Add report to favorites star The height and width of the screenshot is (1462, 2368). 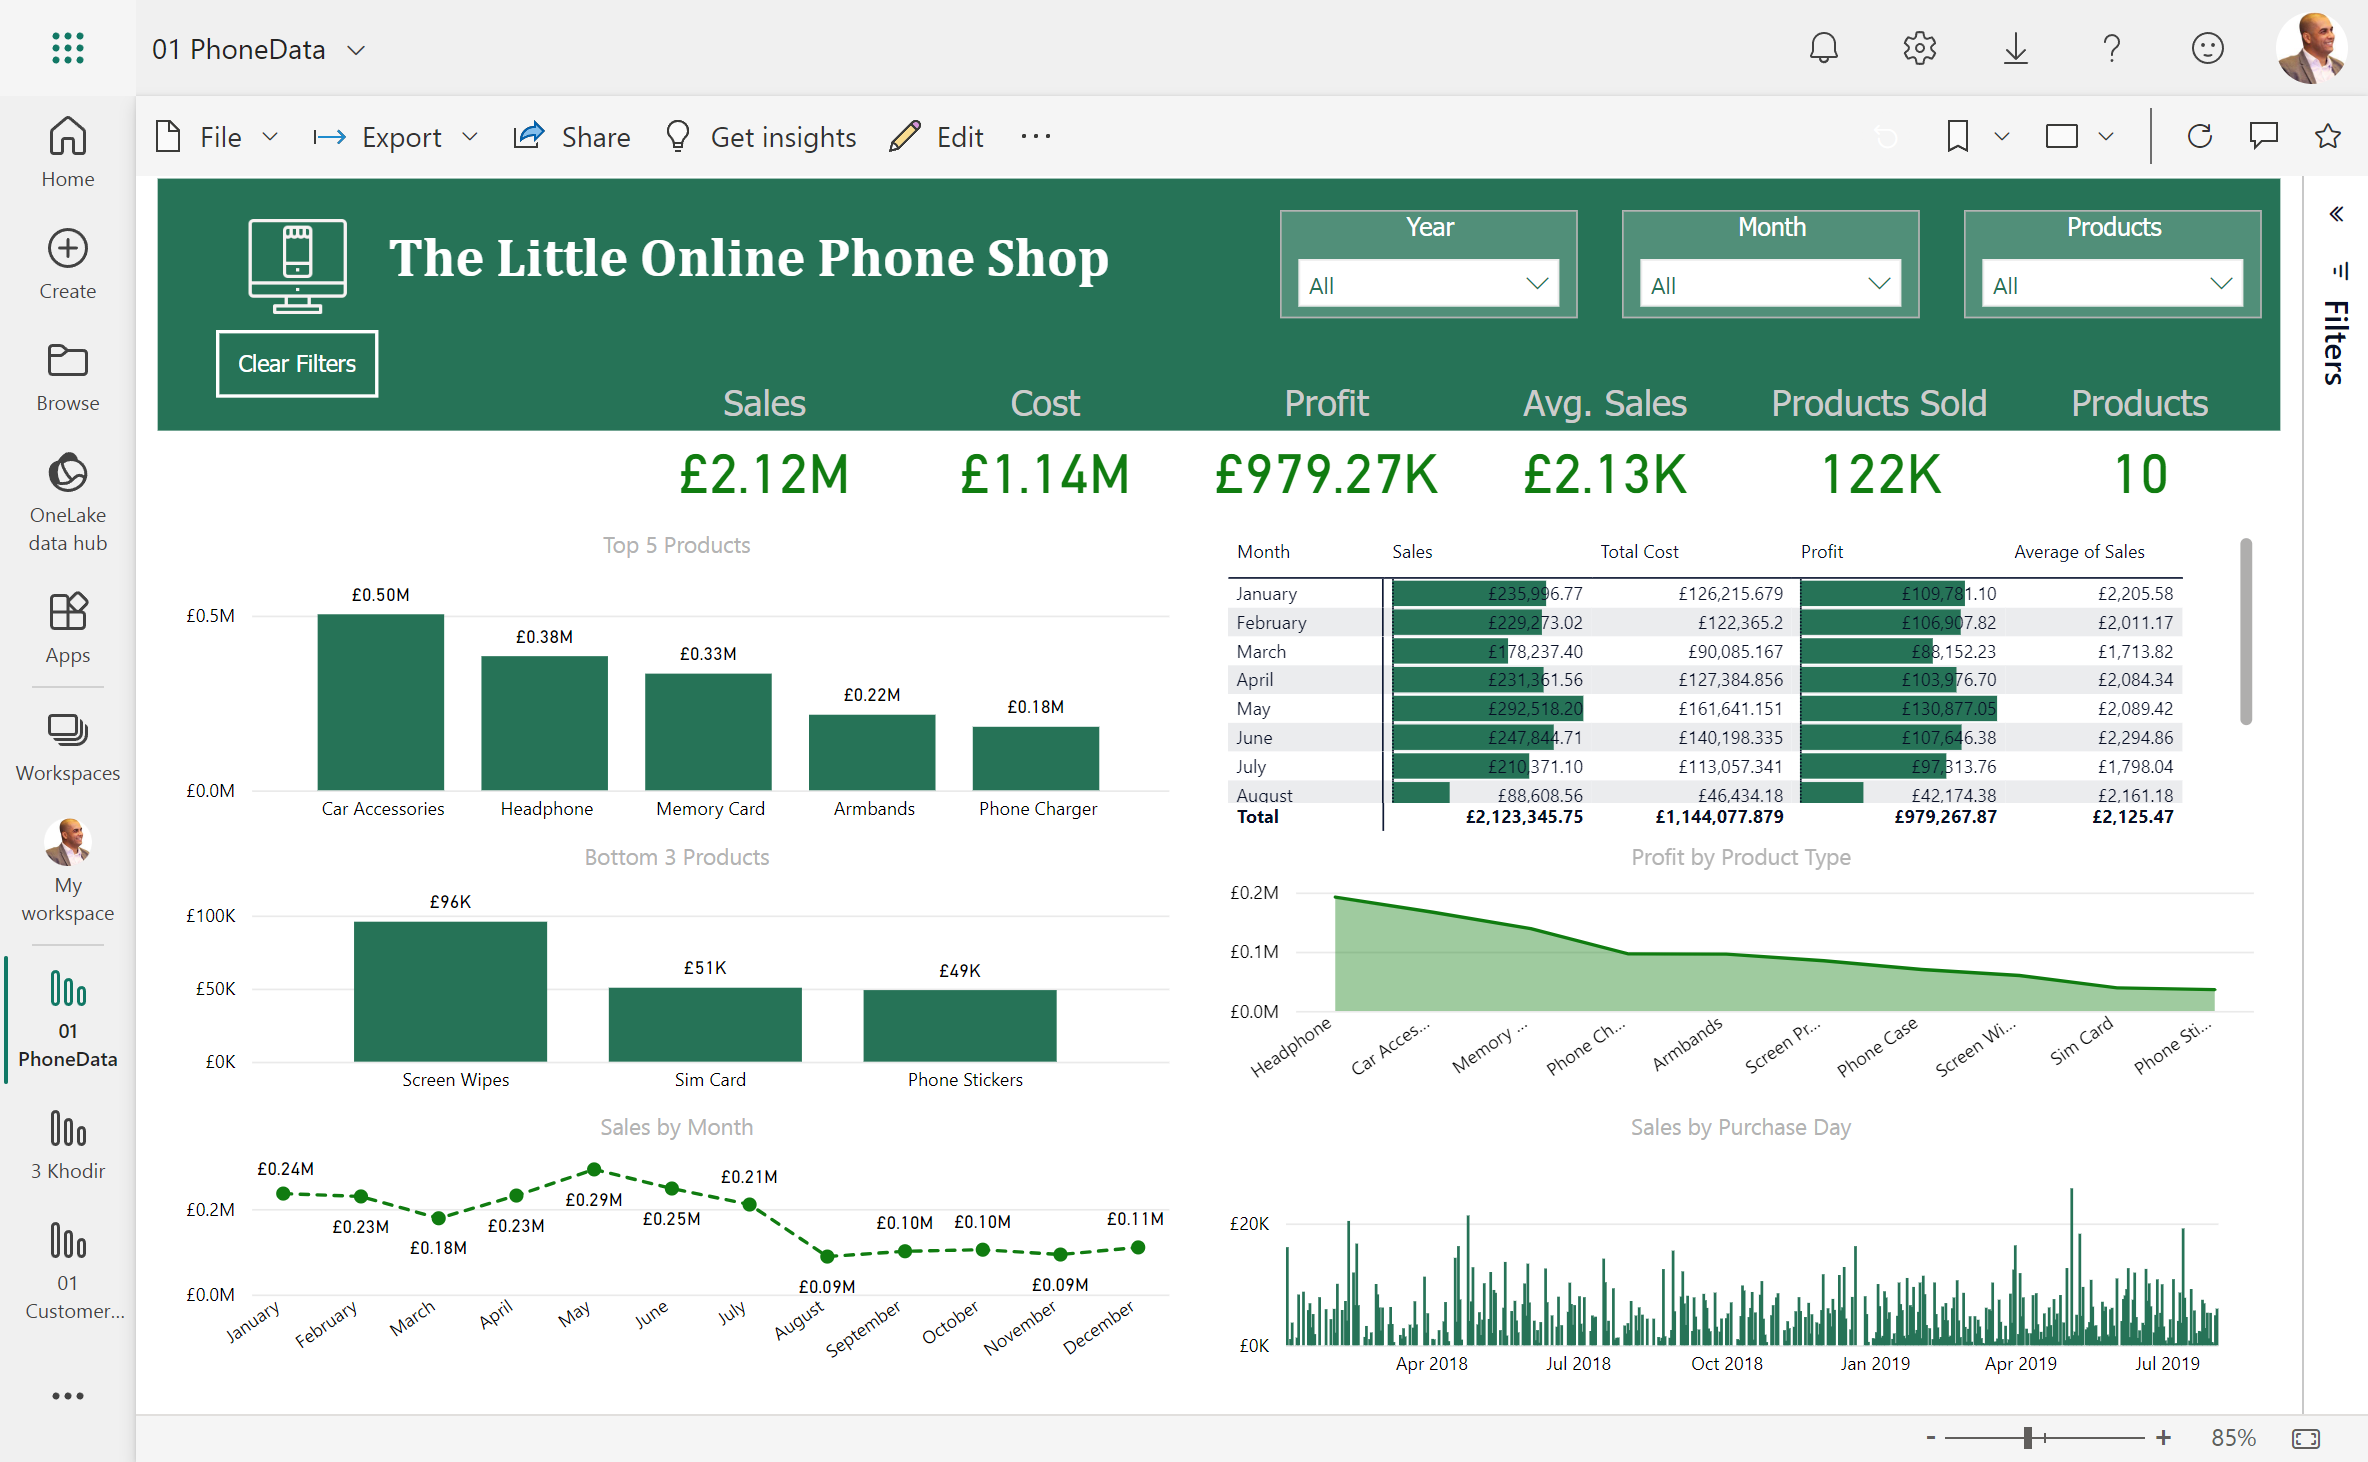(2327, 137)
